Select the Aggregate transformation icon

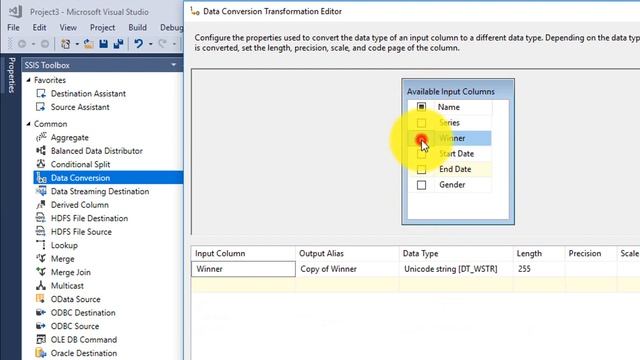pyautogui.click(x=41, y=138)
